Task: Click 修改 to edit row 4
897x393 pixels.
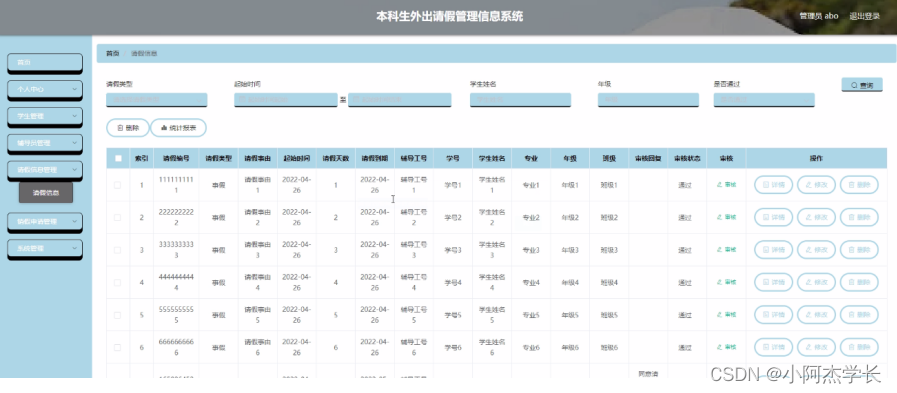Action: click(x=816, y=283)
